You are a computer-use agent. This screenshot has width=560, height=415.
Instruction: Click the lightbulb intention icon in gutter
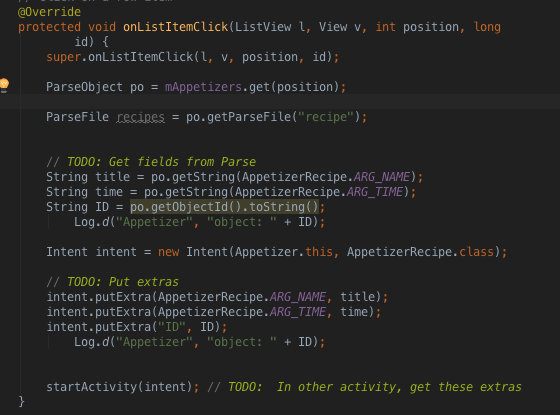tap(4, 85)
